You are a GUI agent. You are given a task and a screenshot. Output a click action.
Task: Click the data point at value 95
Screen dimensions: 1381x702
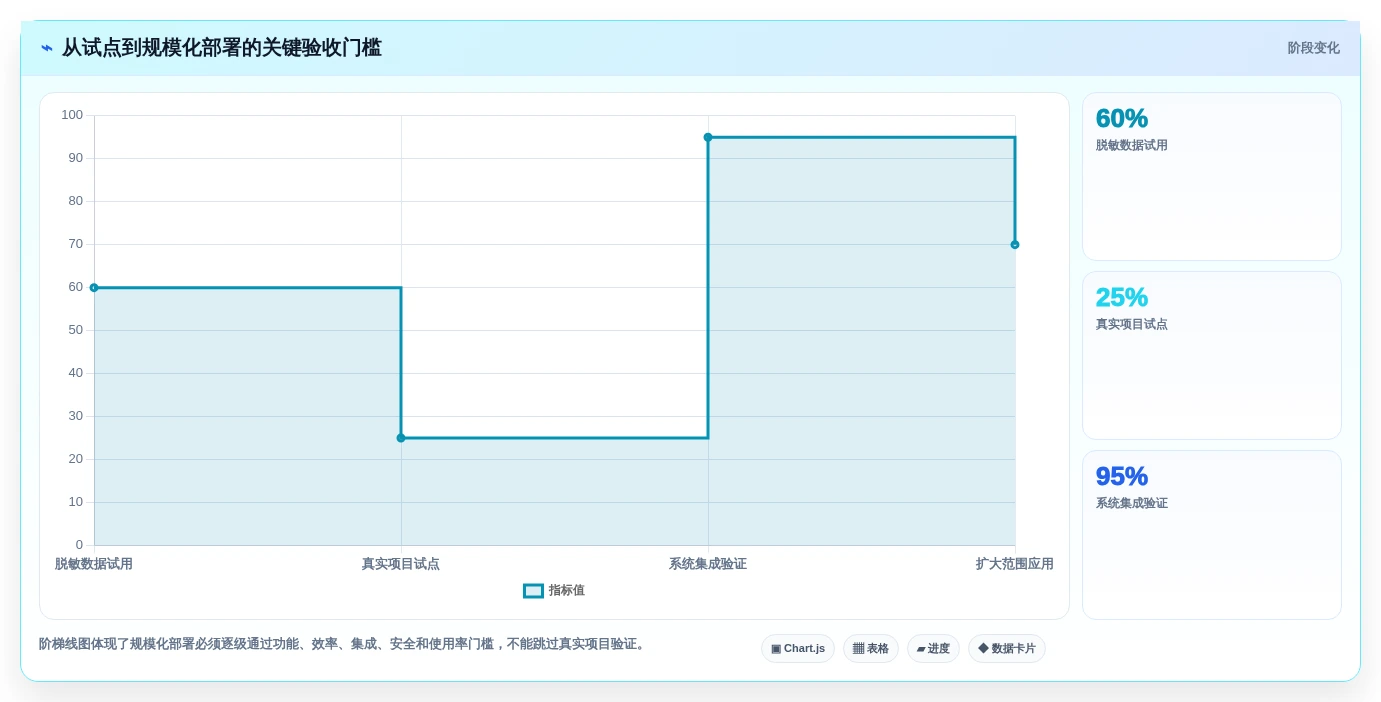click(708, 137)
